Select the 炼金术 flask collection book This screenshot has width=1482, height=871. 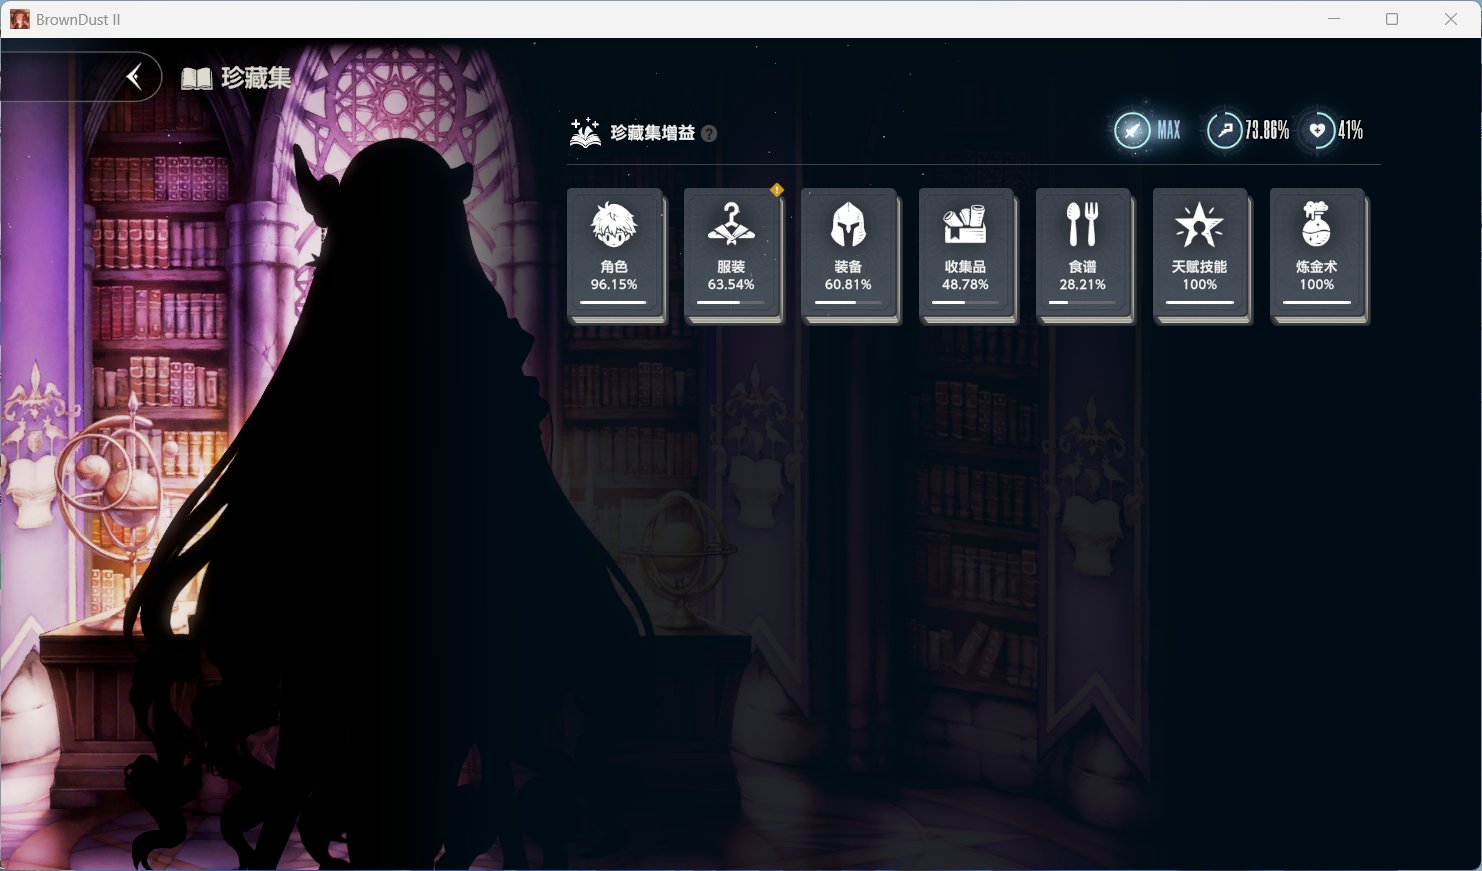coord(1316,254)
